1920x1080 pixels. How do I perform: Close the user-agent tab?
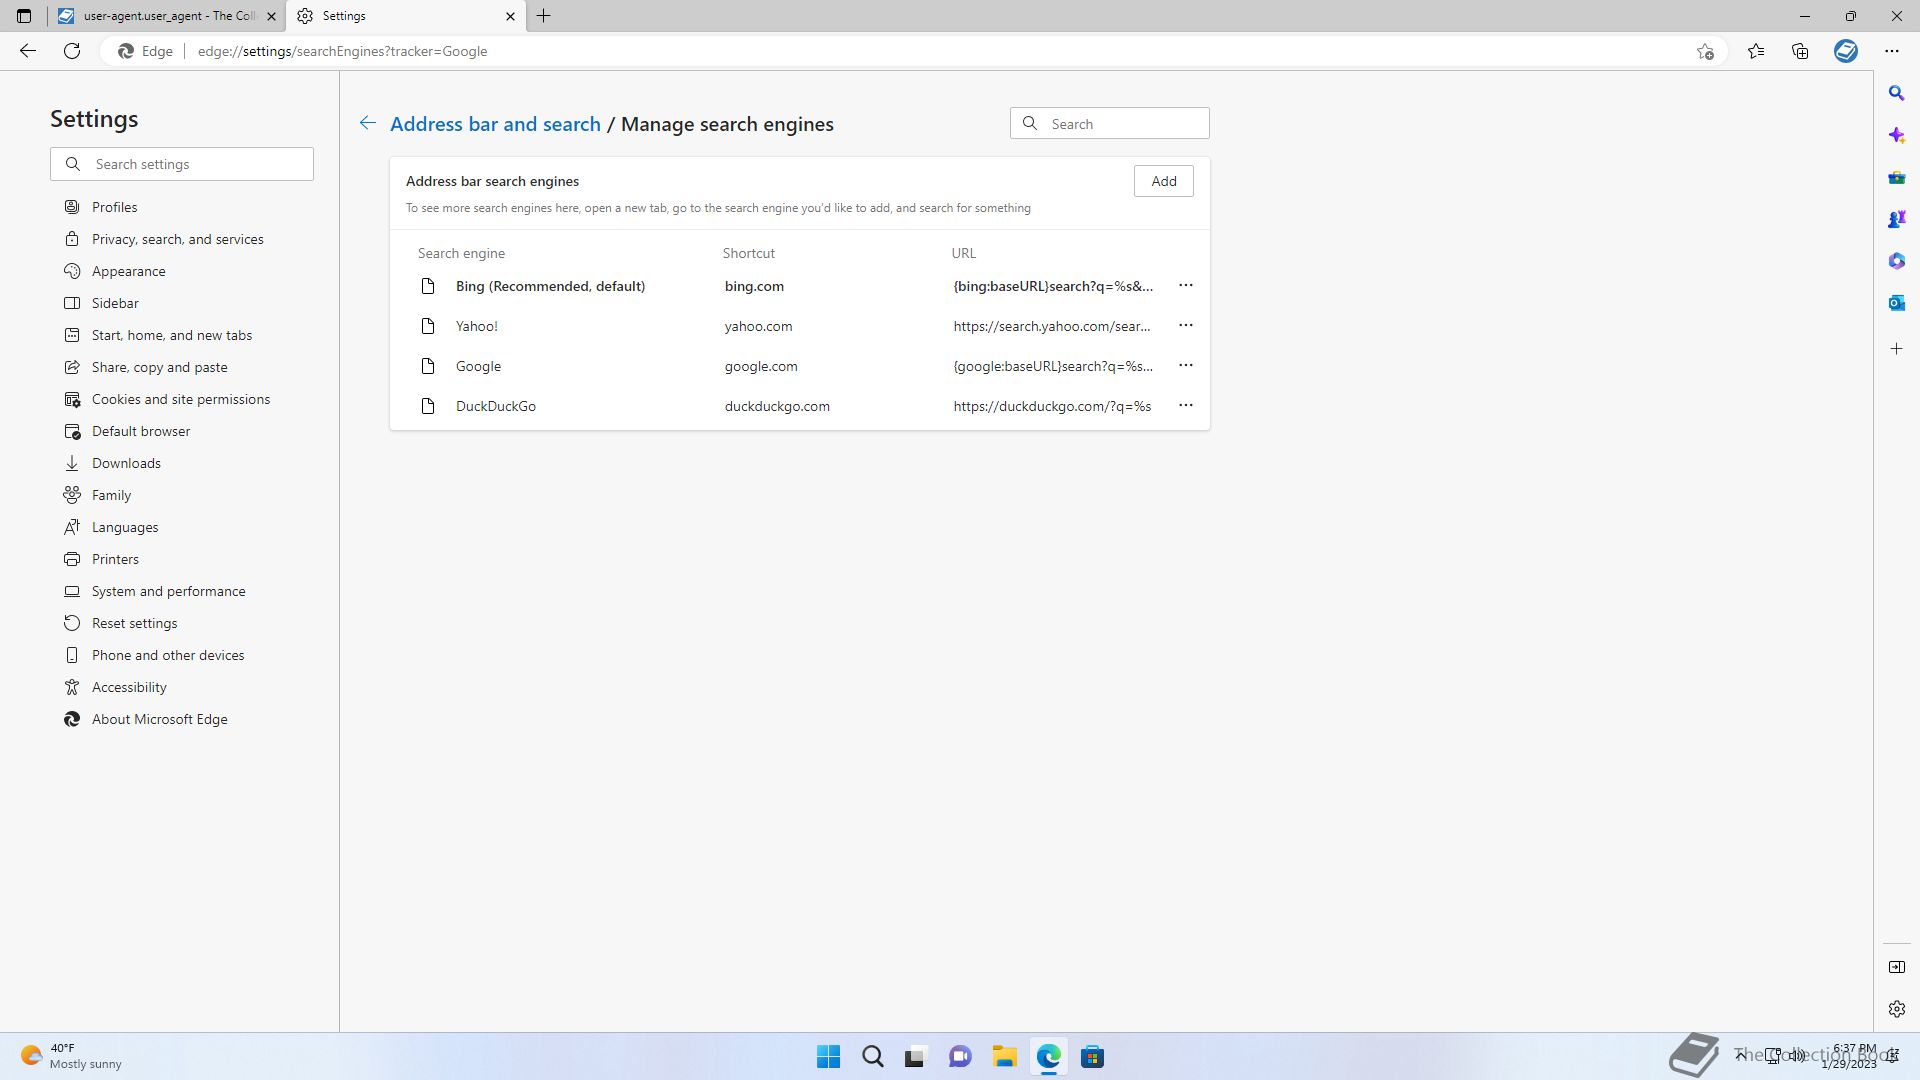[271, 16]
